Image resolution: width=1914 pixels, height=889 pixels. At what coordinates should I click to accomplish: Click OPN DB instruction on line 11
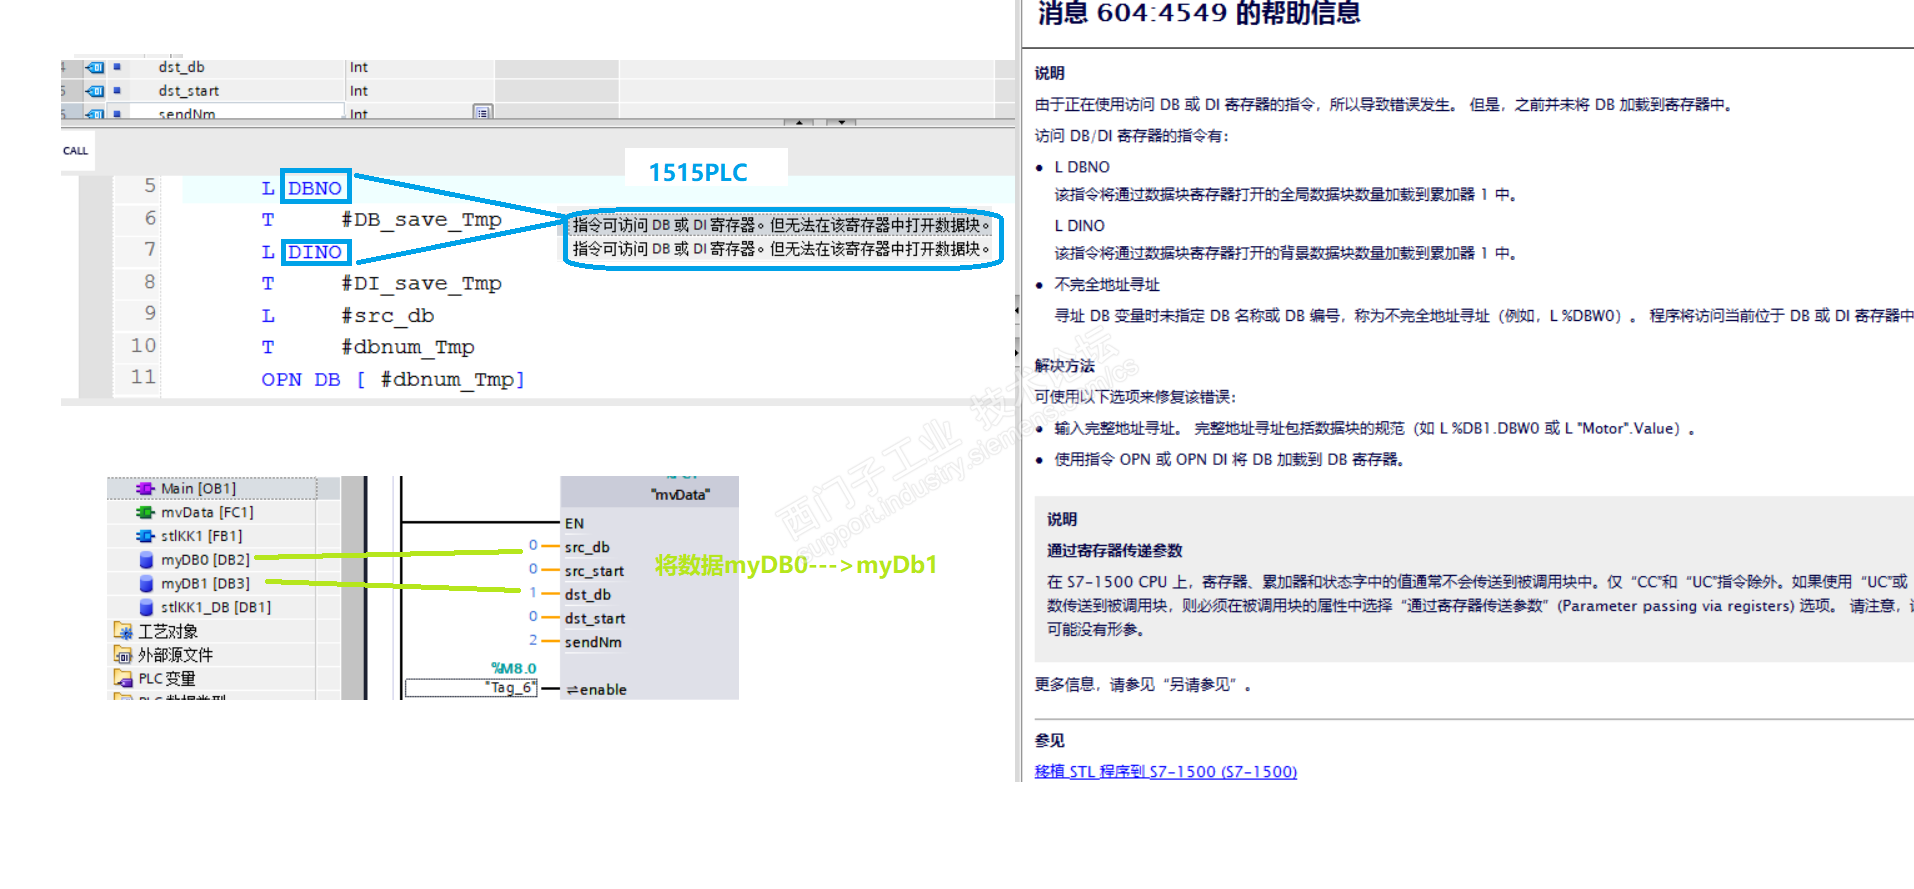coord(301,380)
